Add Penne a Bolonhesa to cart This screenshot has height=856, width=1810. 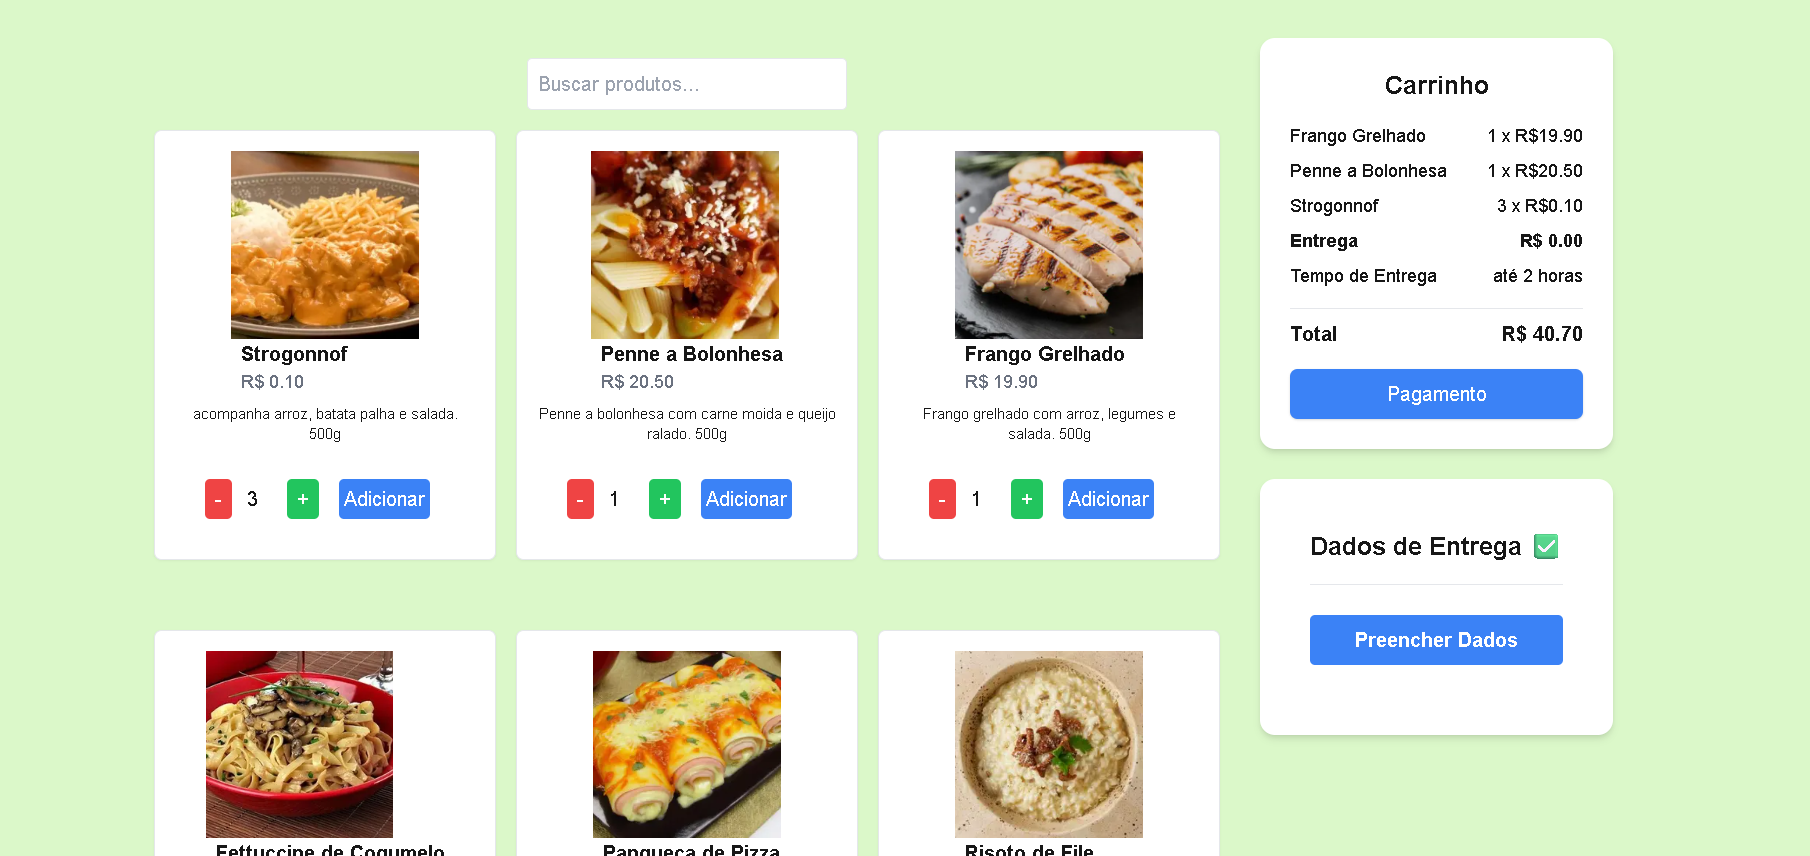746,499
